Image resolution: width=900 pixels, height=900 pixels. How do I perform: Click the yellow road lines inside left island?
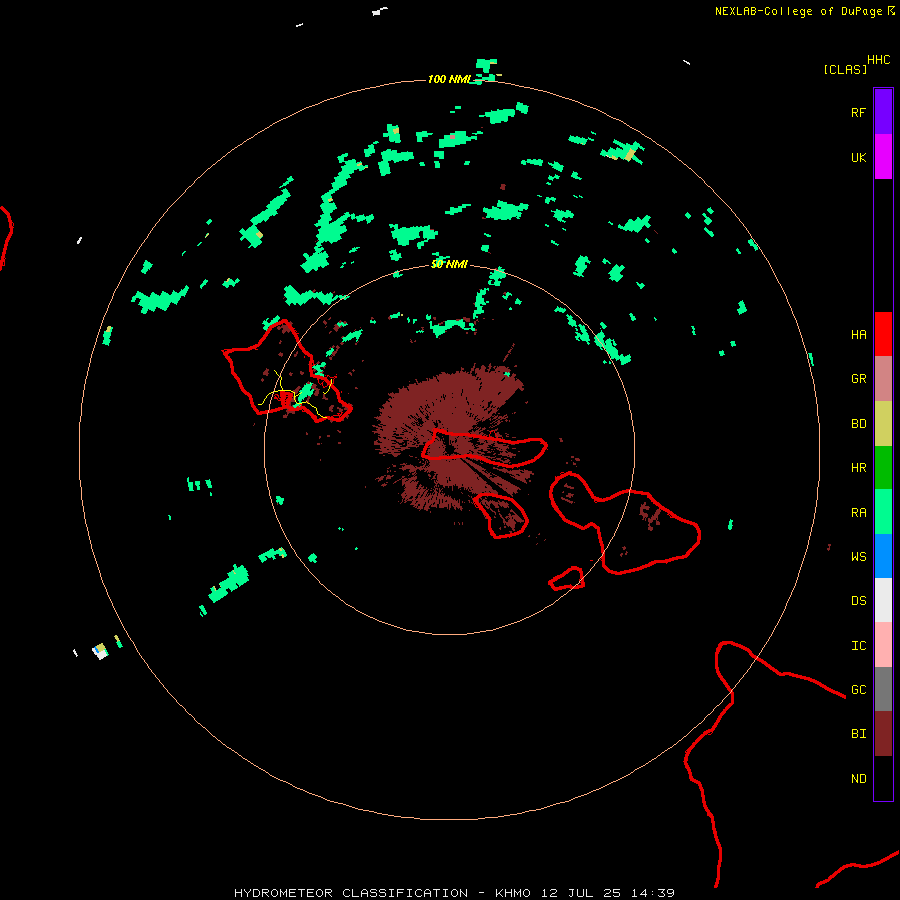296,395
